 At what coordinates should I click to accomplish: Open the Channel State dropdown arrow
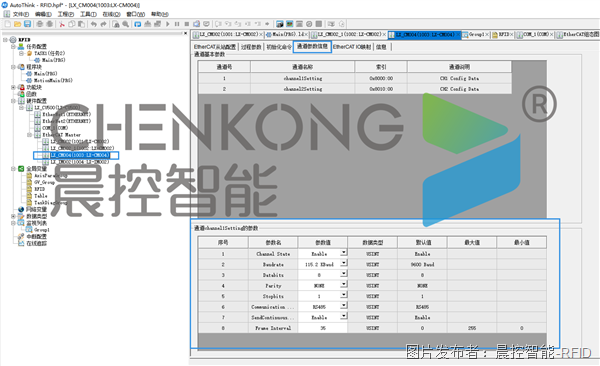344,253
